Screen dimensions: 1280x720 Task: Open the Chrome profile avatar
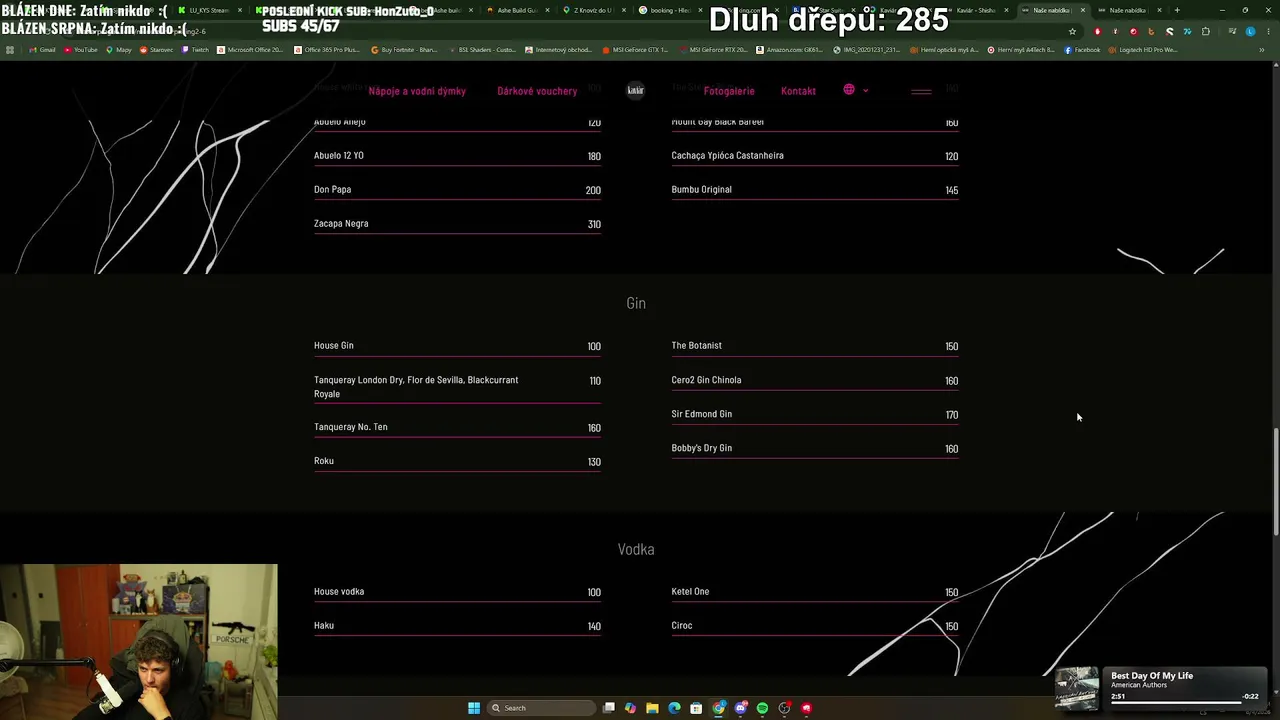[1250, 31]
